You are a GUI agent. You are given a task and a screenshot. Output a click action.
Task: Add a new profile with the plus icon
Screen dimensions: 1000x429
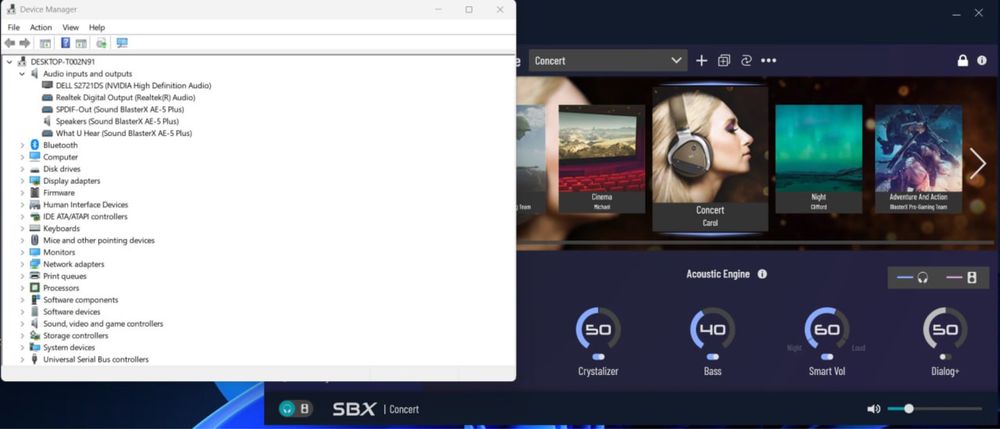[x=702, y=61]
